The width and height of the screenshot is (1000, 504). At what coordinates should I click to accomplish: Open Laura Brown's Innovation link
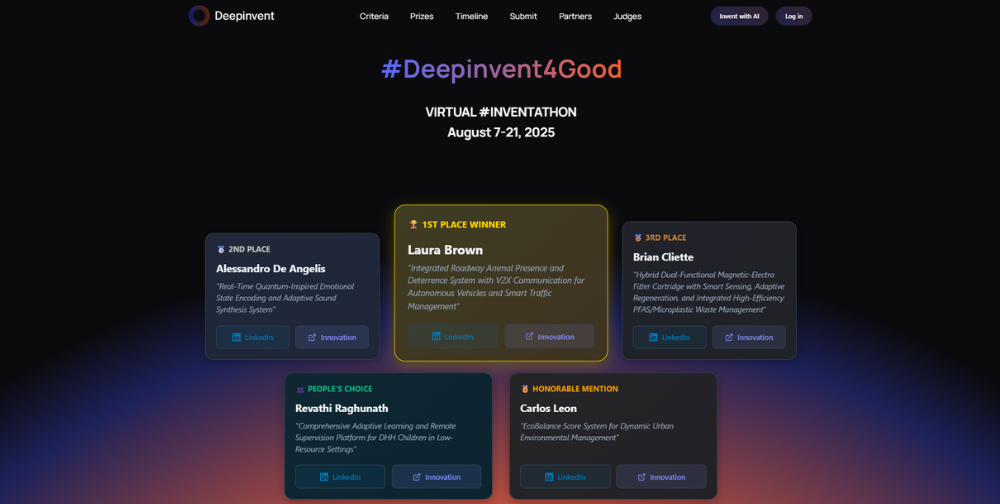pyautogui.click(x=549, y=336)
